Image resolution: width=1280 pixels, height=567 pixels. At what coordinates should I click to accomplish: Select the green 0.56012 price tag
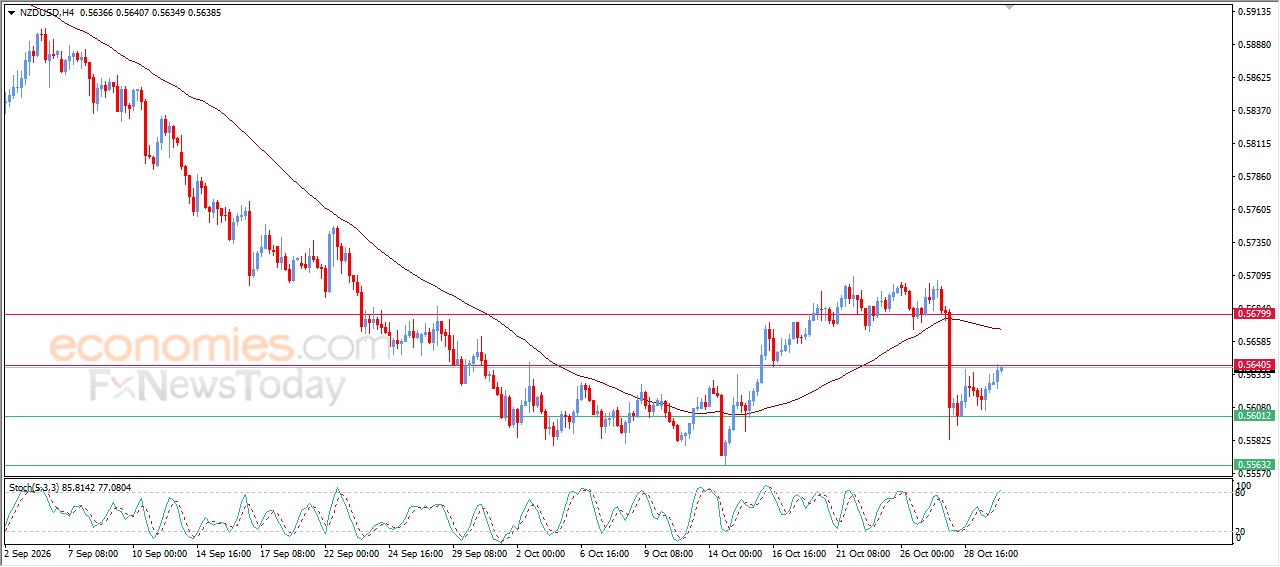point(1254,416)
